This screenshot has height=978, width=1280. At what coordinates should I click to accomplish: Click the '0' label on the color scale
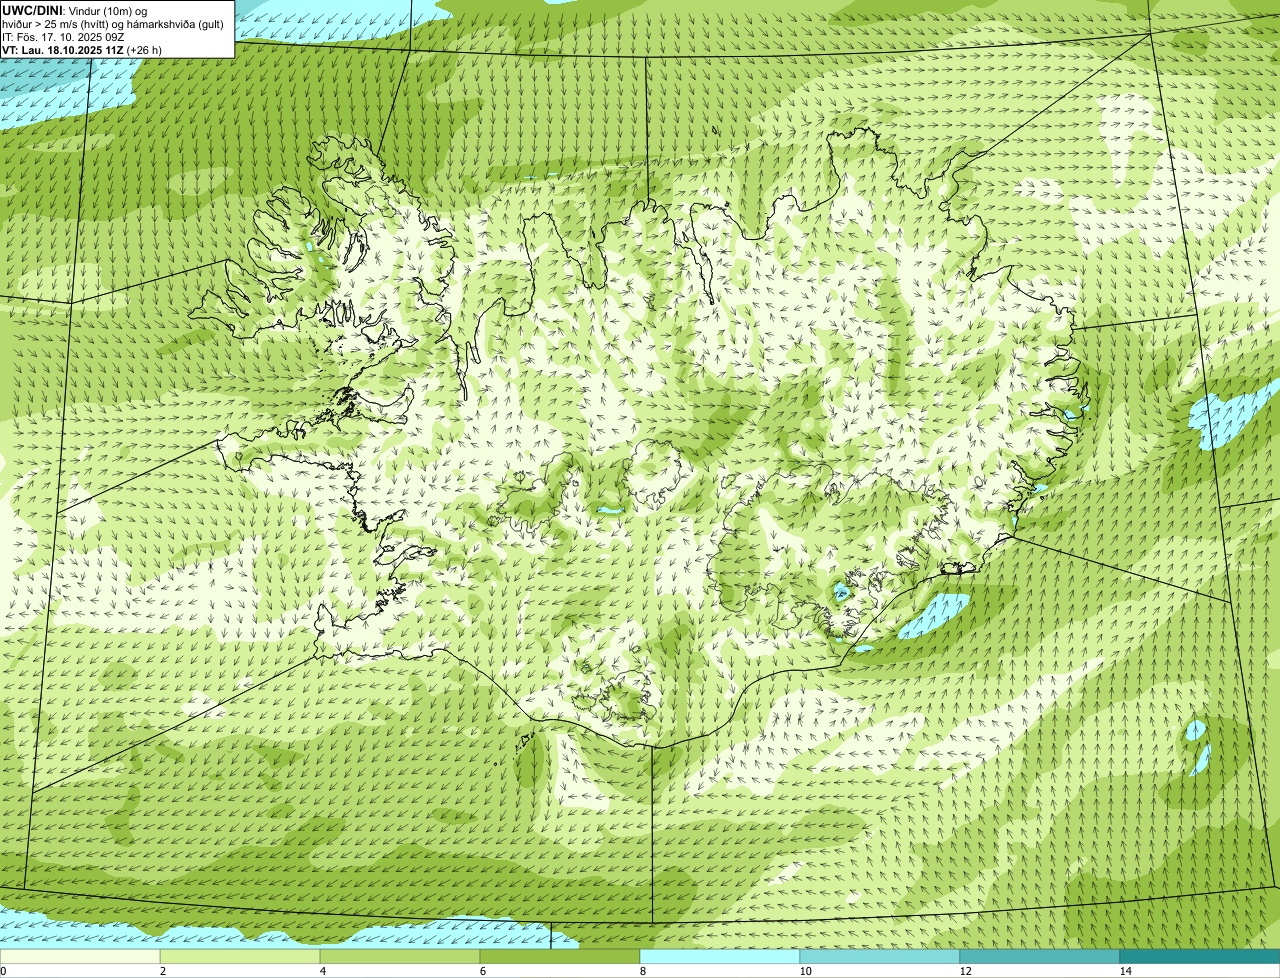(x=3, y=971)
